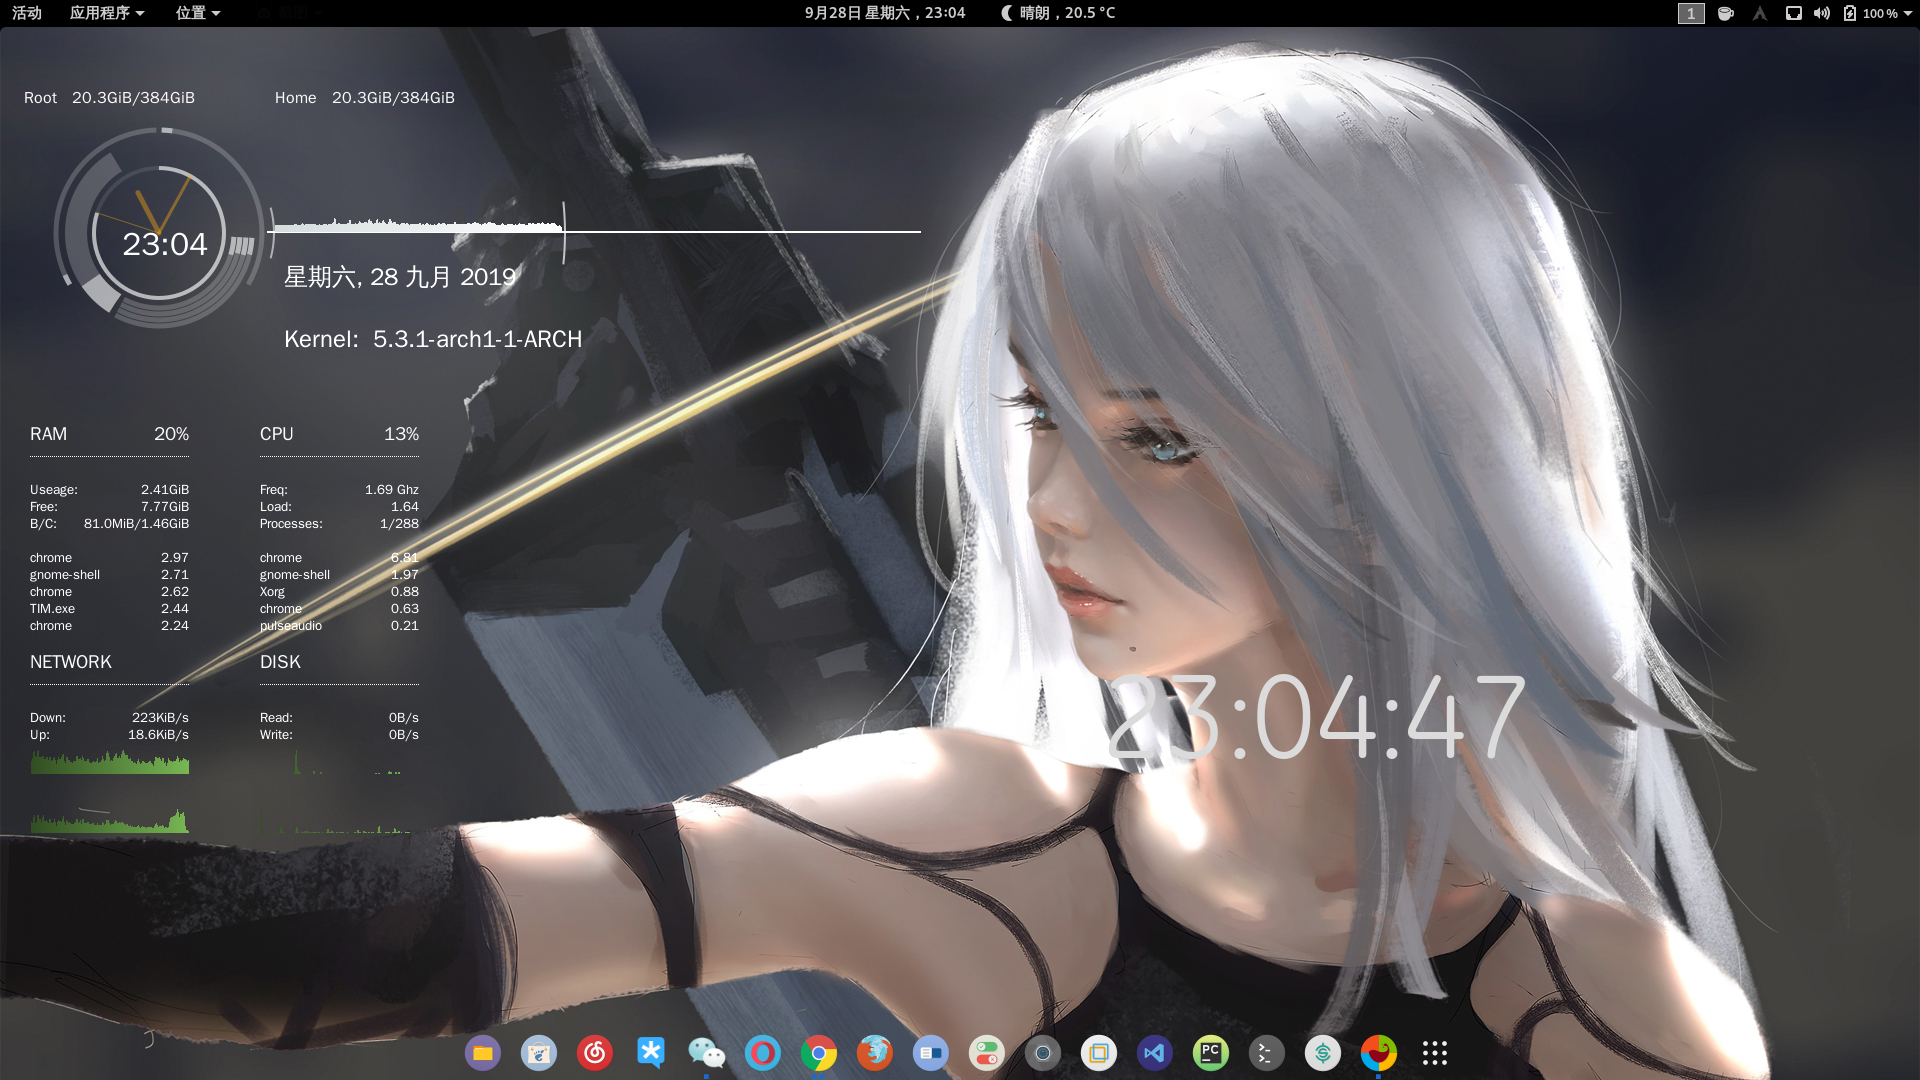Open the terminal prompt icon

click(x=1267, y=1053)
